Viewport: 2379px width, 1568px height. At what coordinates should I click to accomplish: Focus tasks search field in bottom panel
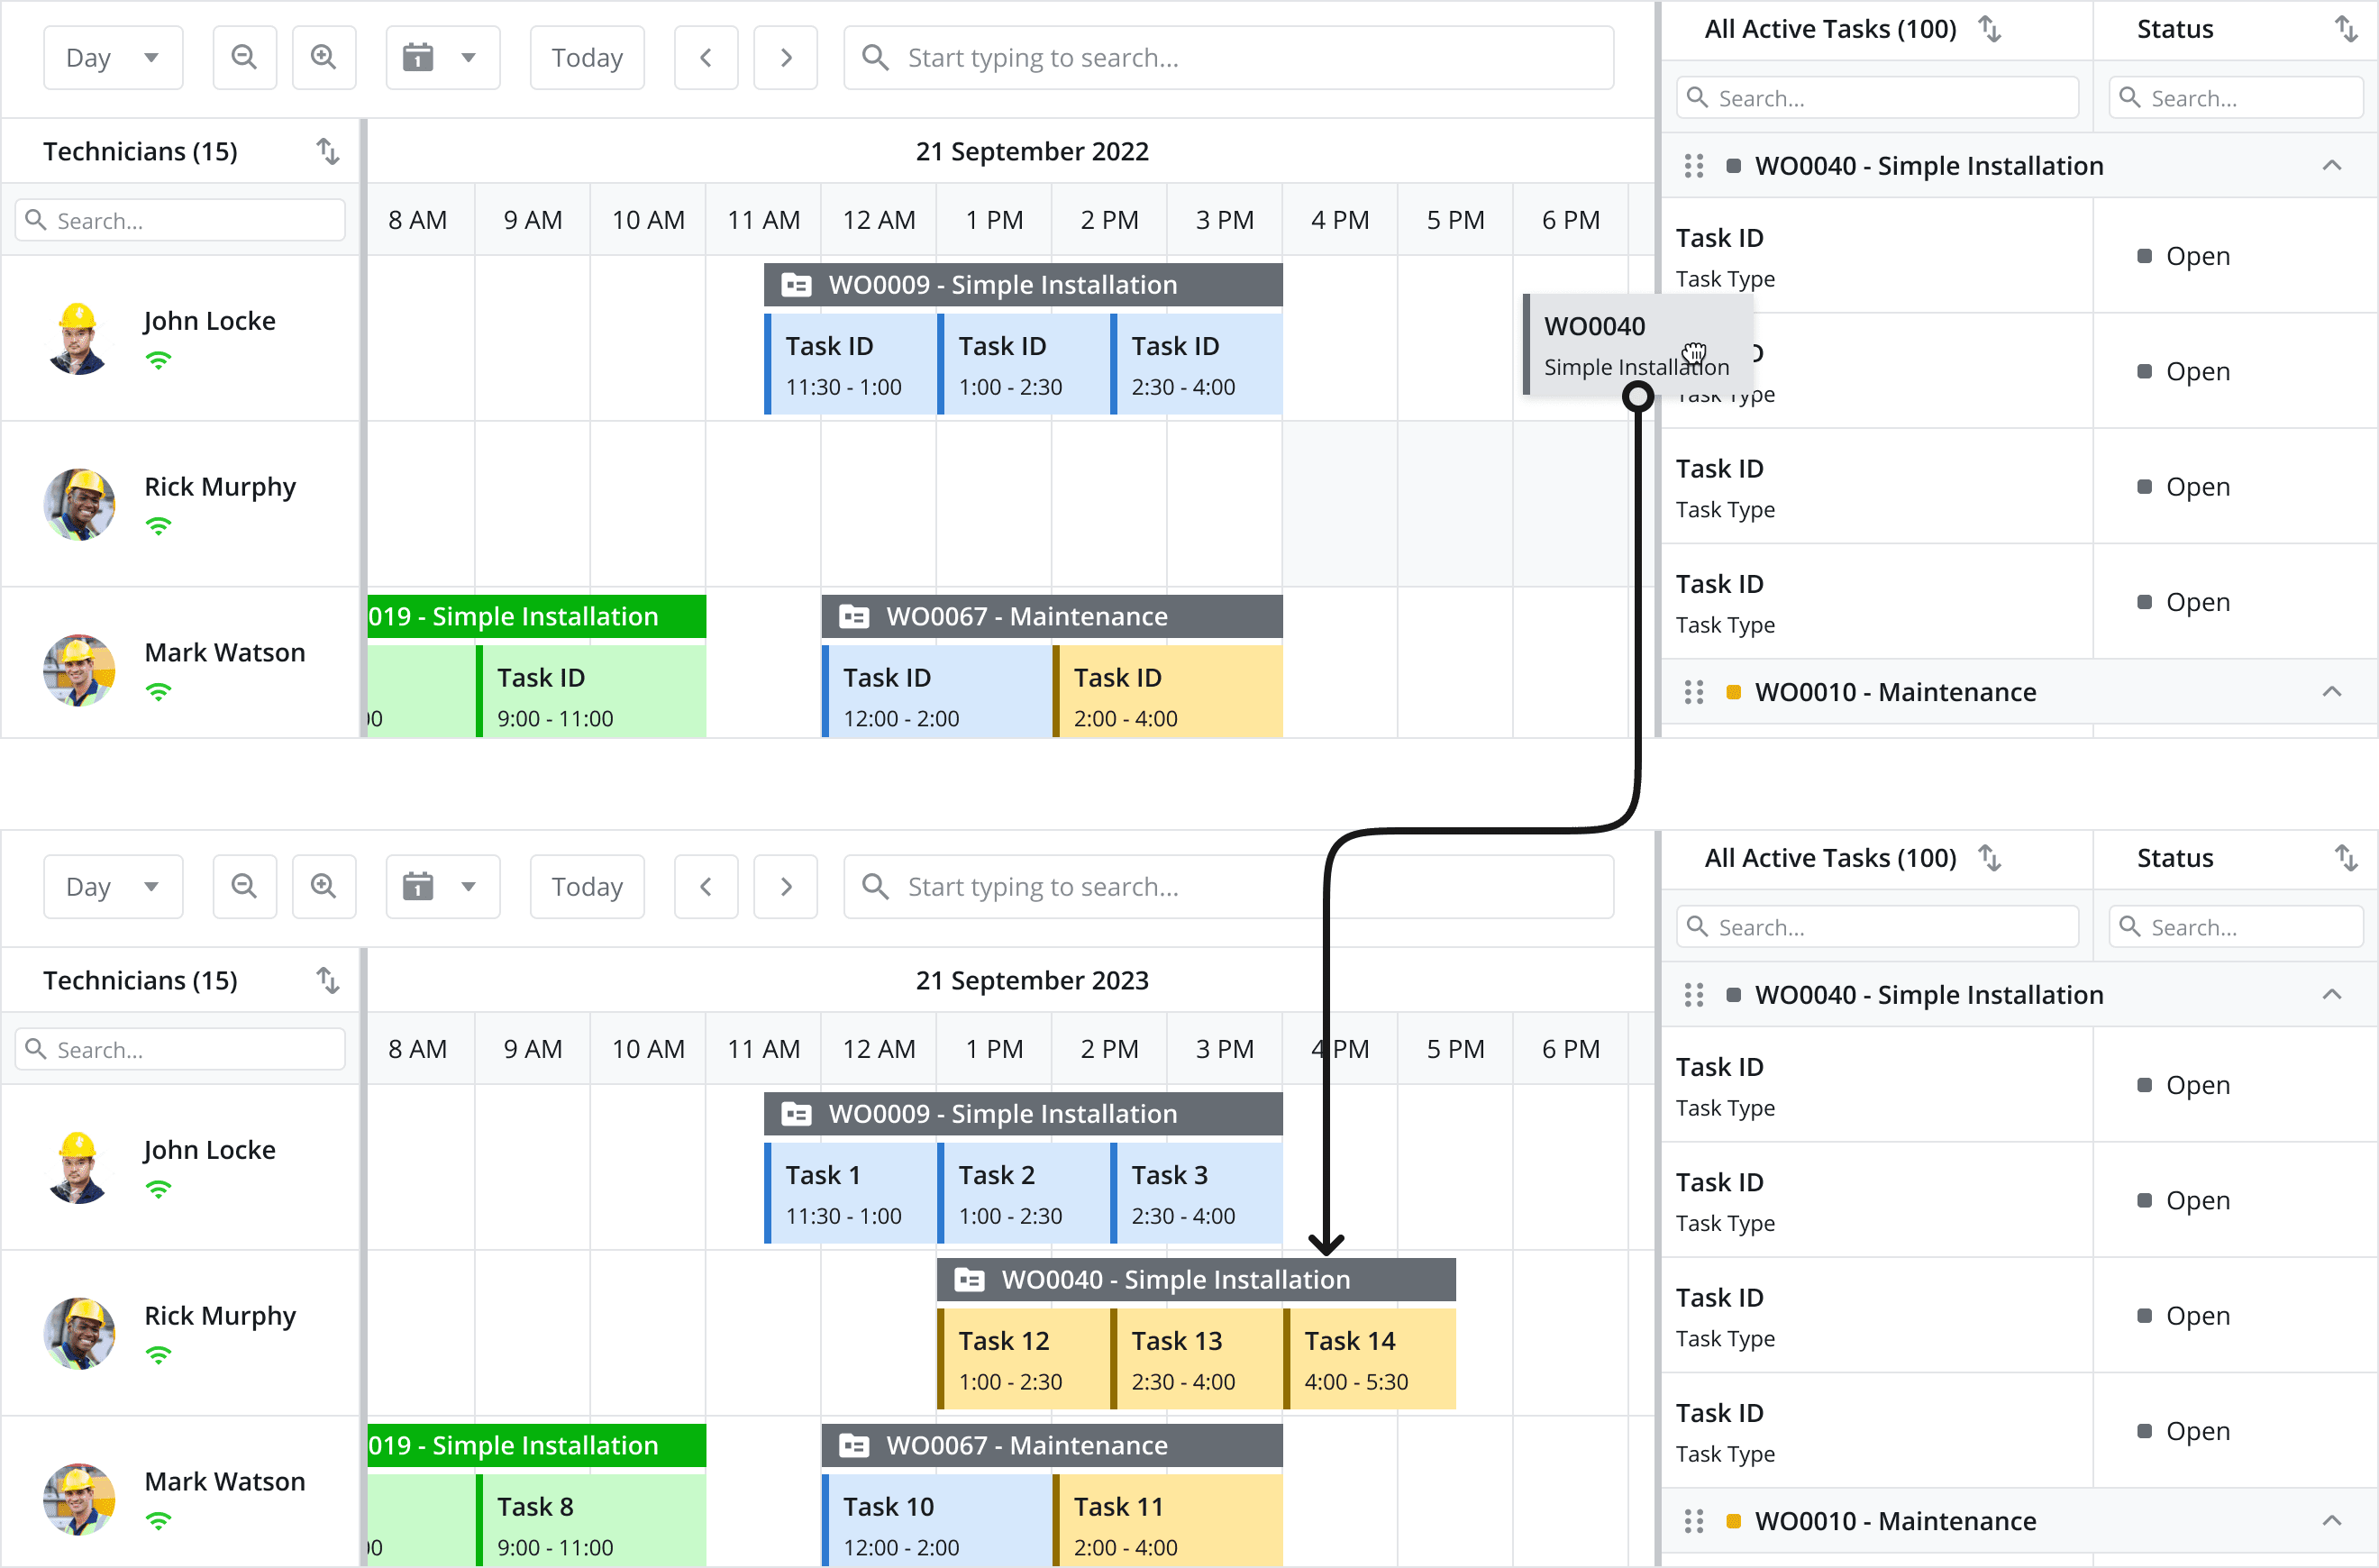click(1877, 927)
